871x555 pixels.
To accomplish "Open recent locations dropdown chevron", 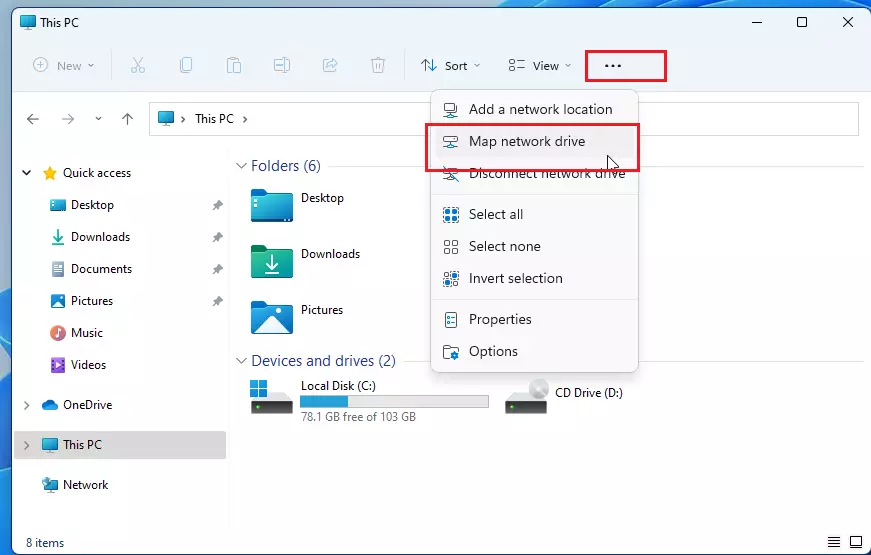I will 98,119.
